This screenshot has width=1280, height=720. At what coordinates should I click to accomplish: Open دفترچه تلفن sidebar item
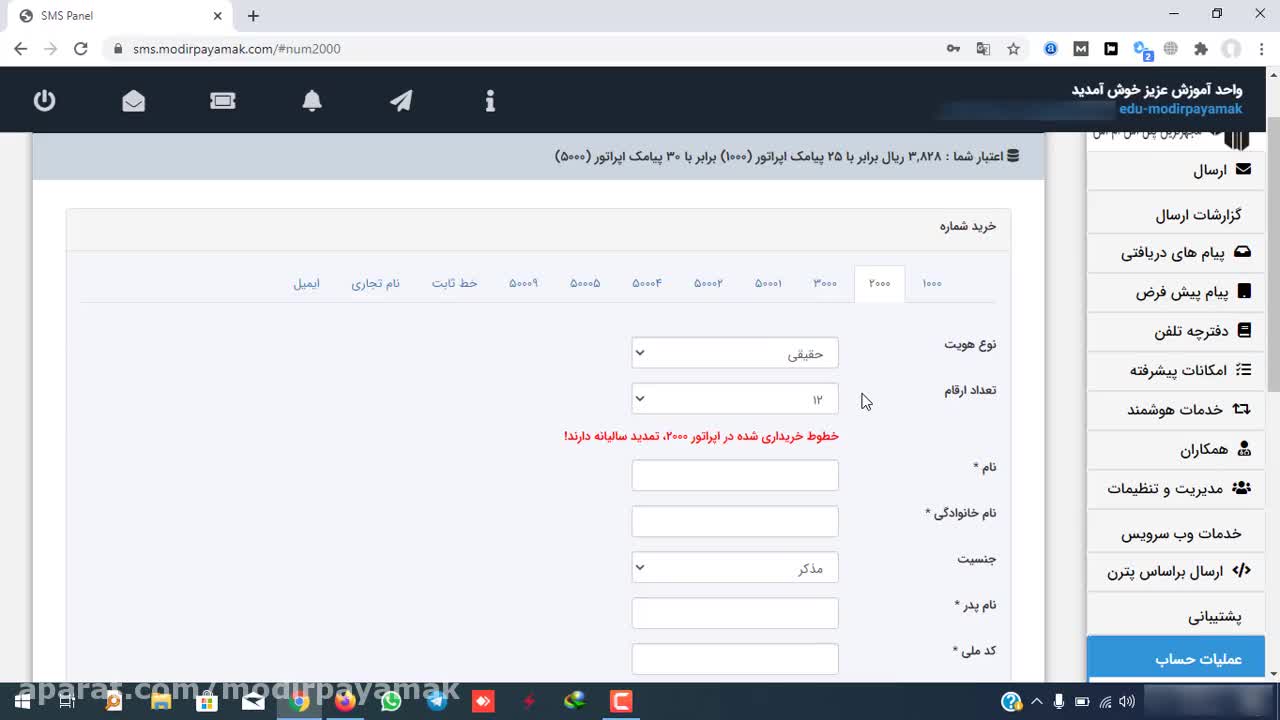coord(1190,331)
